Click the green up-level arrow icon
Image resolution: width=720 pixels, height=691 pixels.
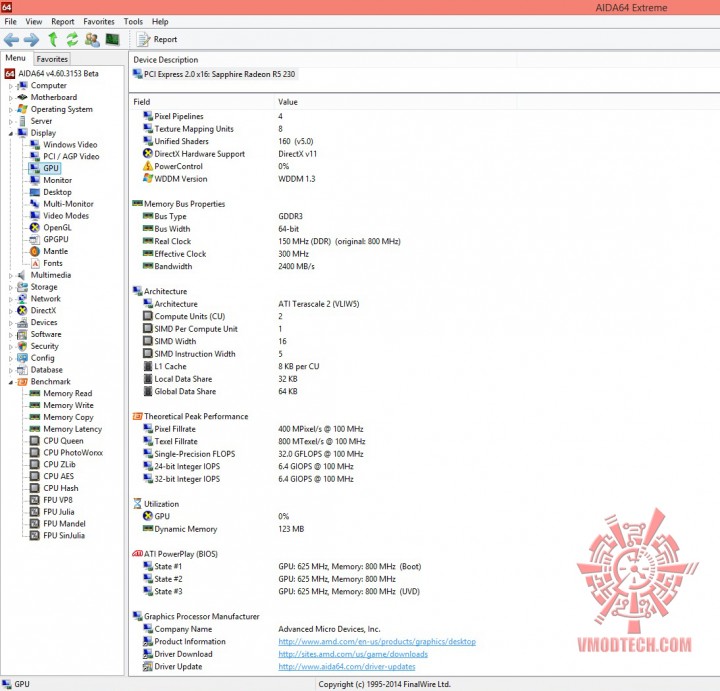pos(53,39)
